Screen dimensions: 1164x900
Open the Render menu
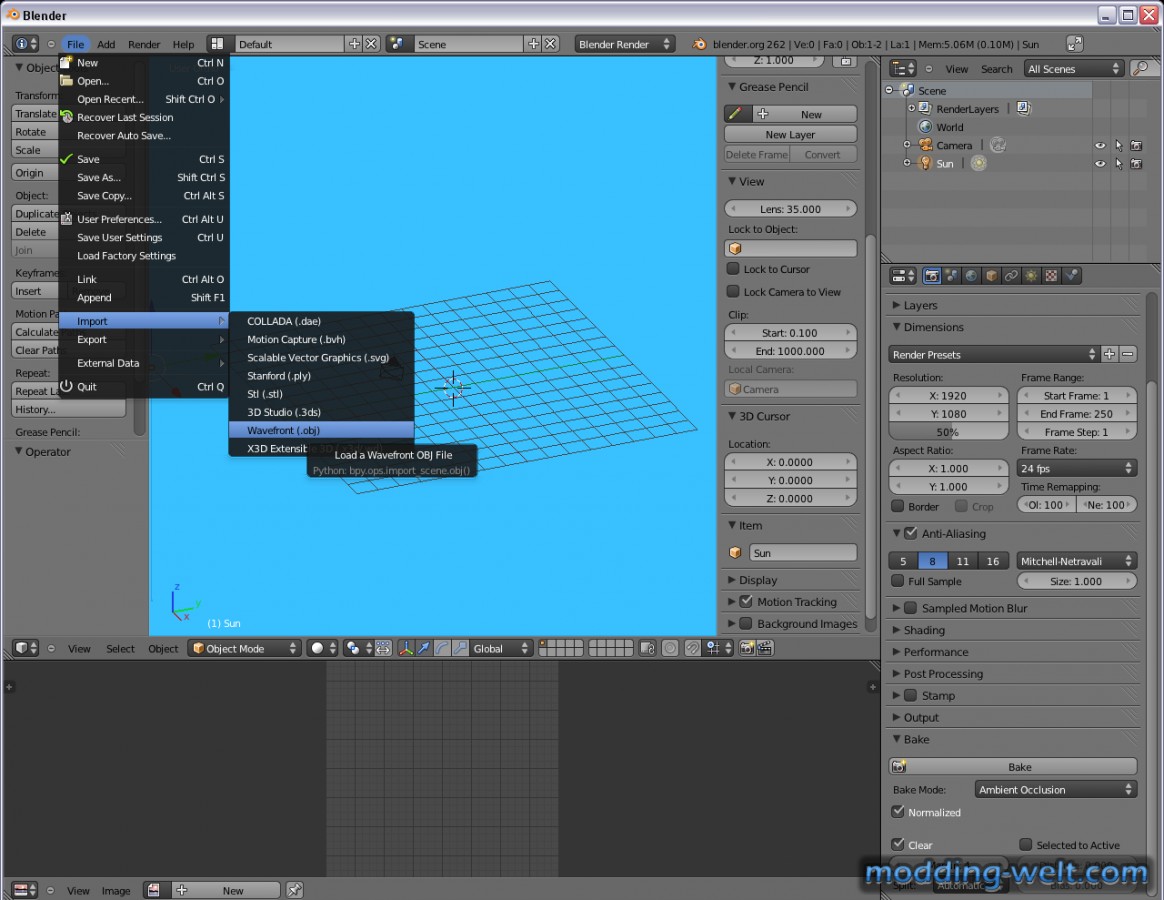tap(143, 44)
